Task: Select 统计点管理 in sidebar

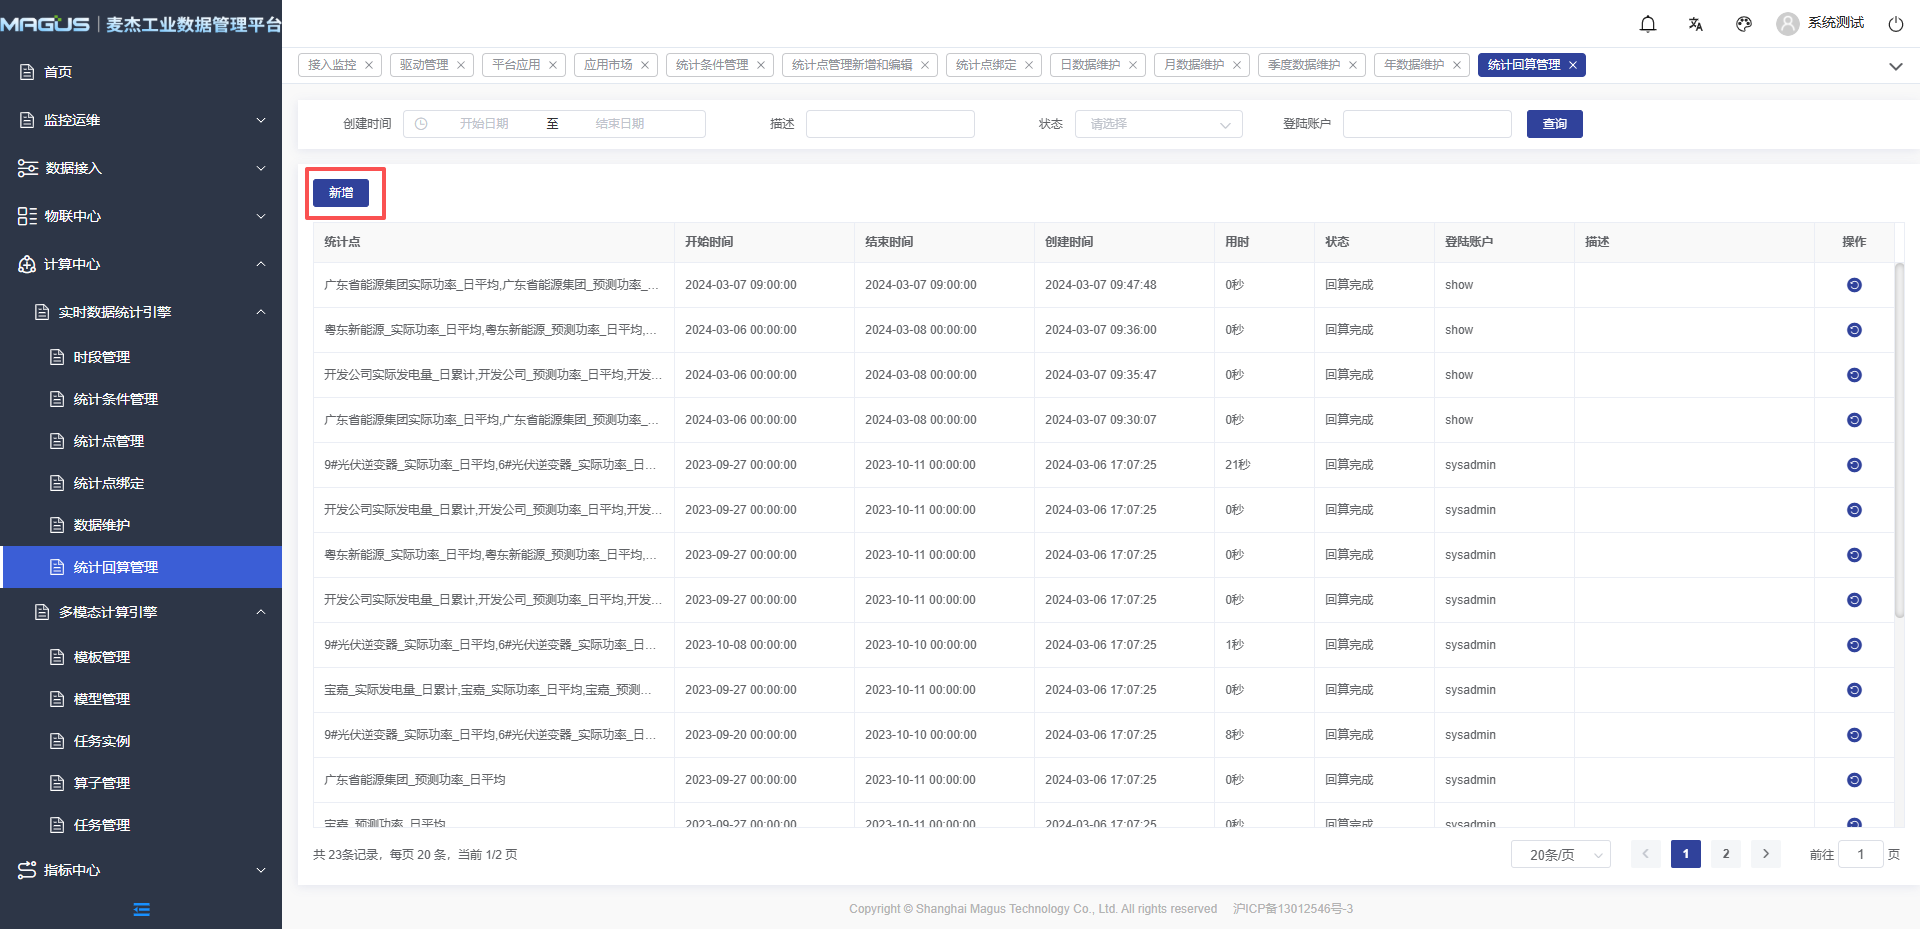Action: coord(109,441)
